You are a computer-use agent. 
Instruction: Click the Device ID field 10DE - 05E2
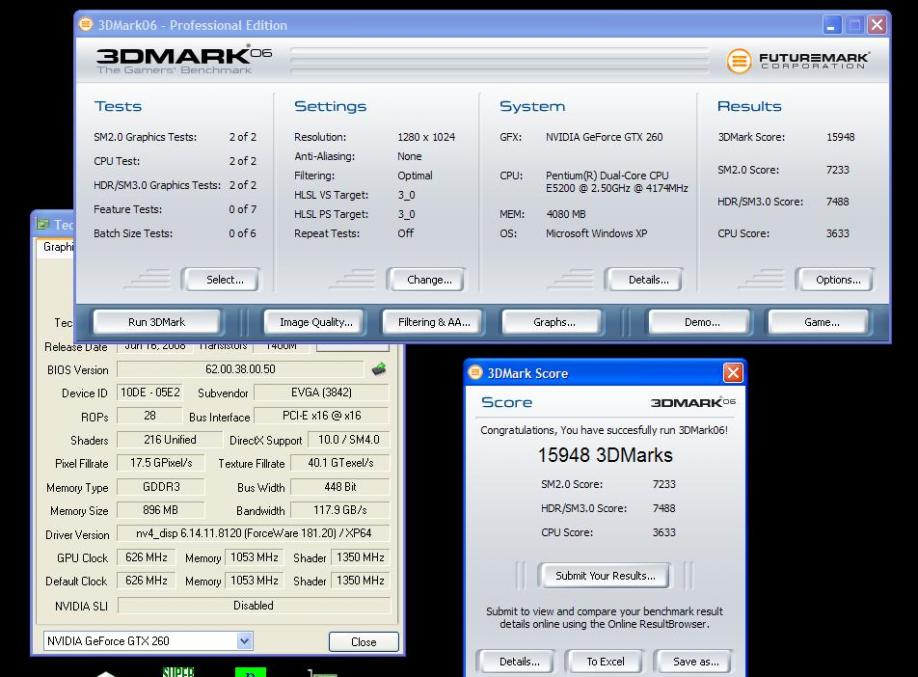pos(149,392)
